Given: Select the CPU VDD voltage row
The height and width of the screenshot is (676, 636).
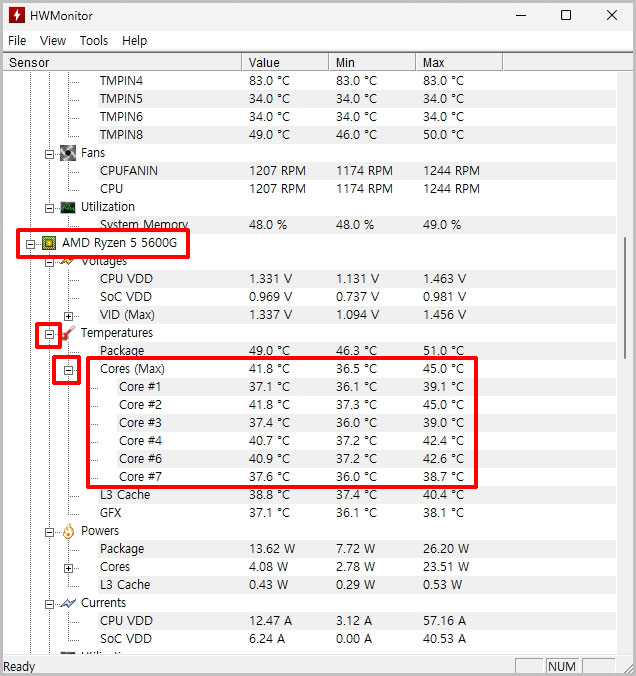Looking at the screenshot, I should tap(357, 279).
